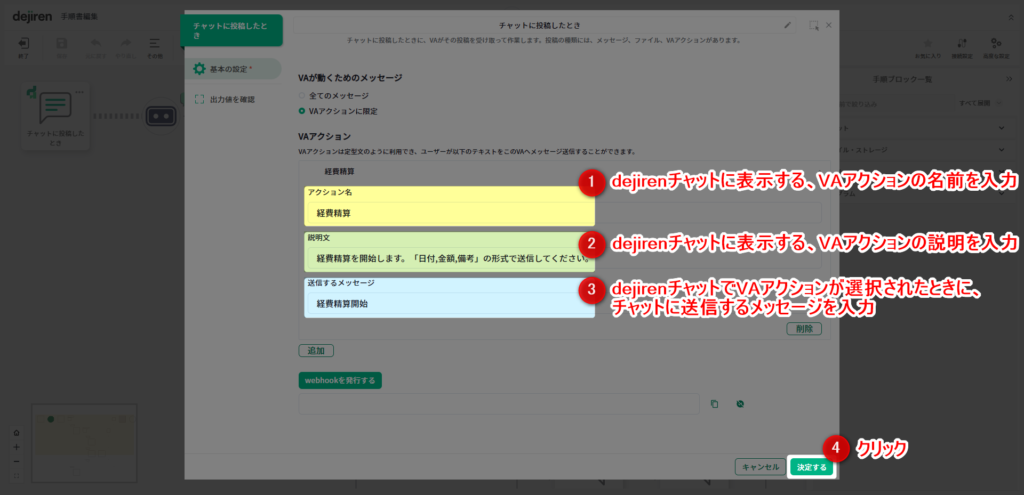
Task: Open the その他 menu icon in toolbar
Action: [x=154, y=44]
